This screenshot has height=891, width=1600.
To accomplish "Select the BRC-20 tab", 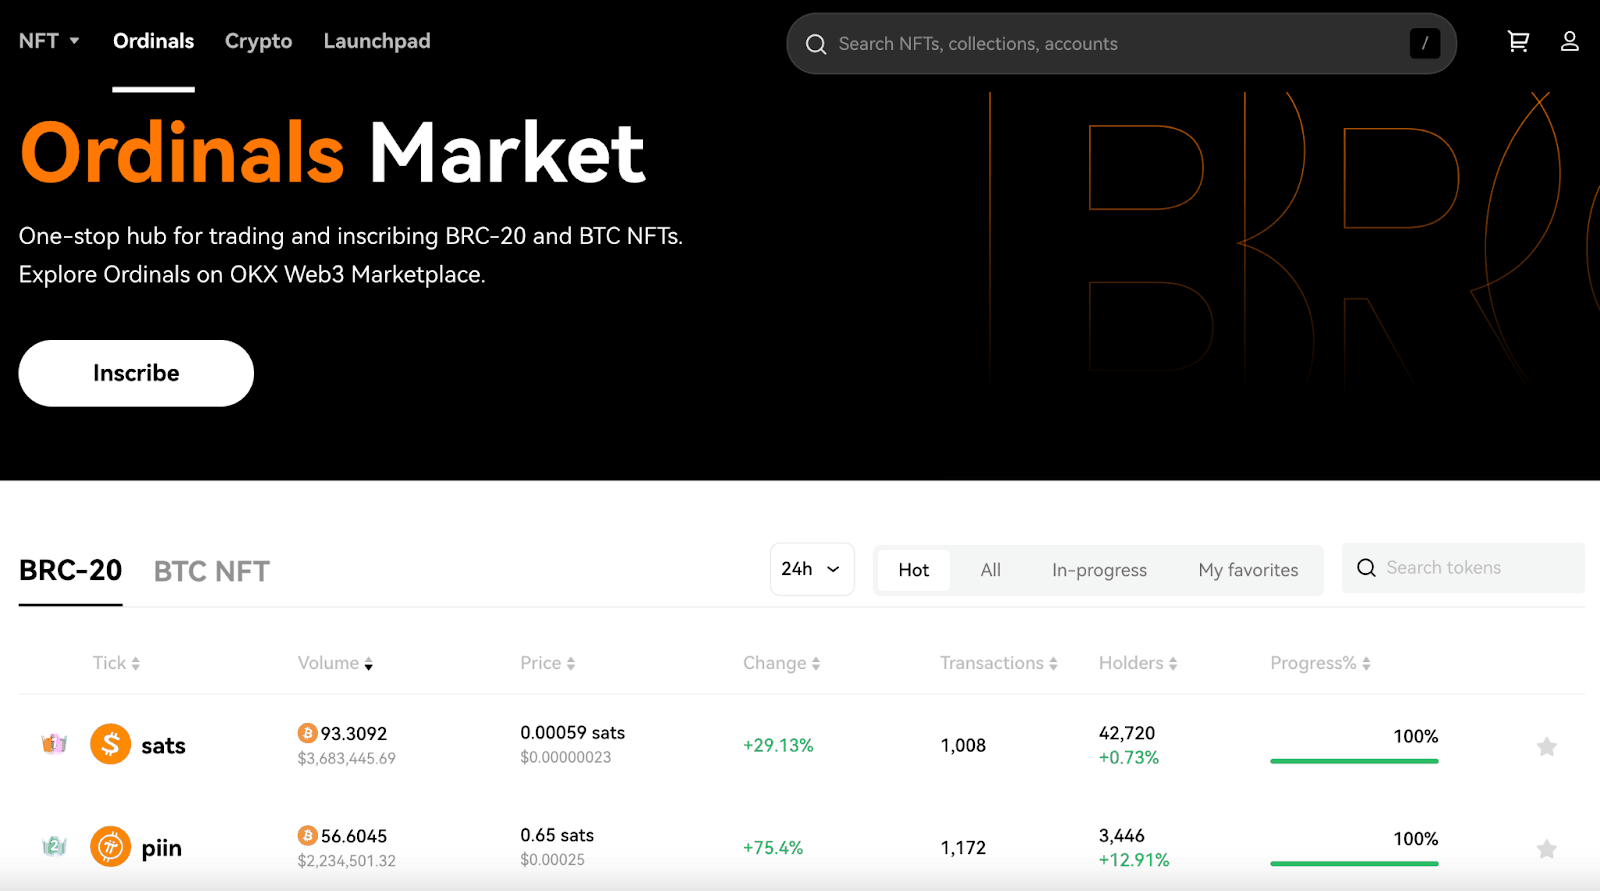I will [70, 570].
